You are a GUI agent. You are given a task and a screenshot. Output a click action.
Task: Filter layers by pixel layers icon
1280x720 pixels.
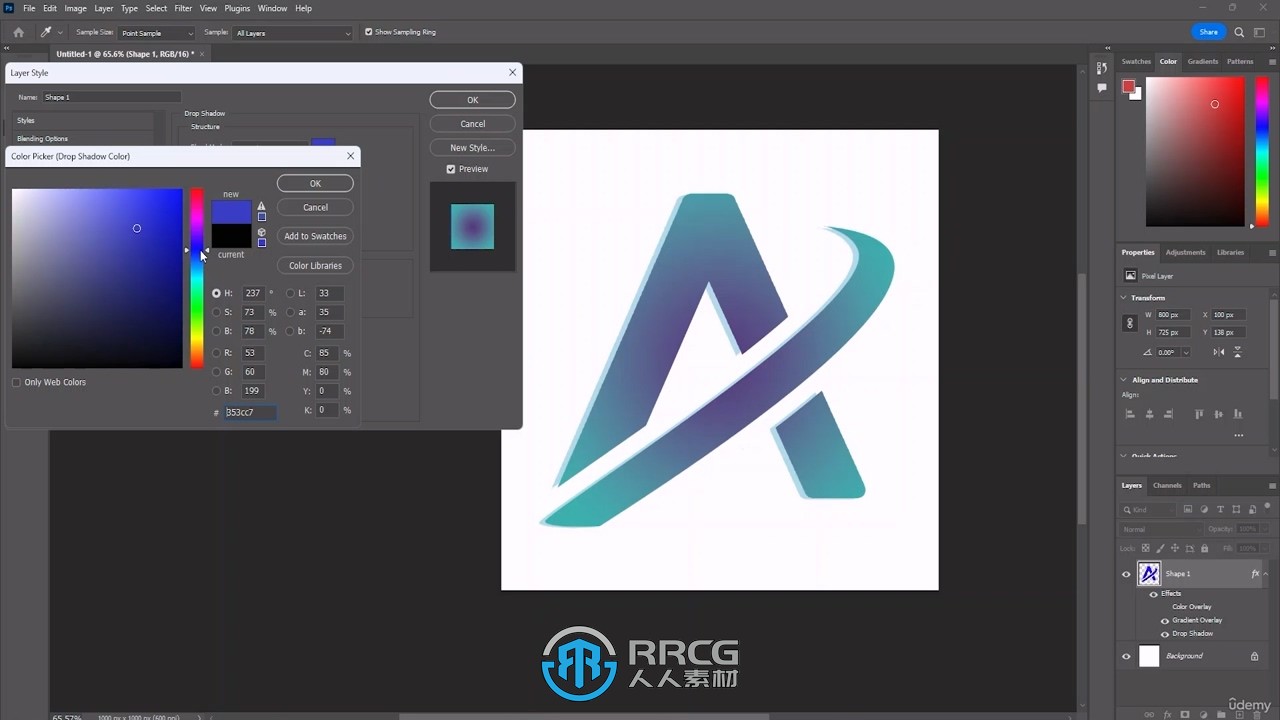(x=1187, y=510)
